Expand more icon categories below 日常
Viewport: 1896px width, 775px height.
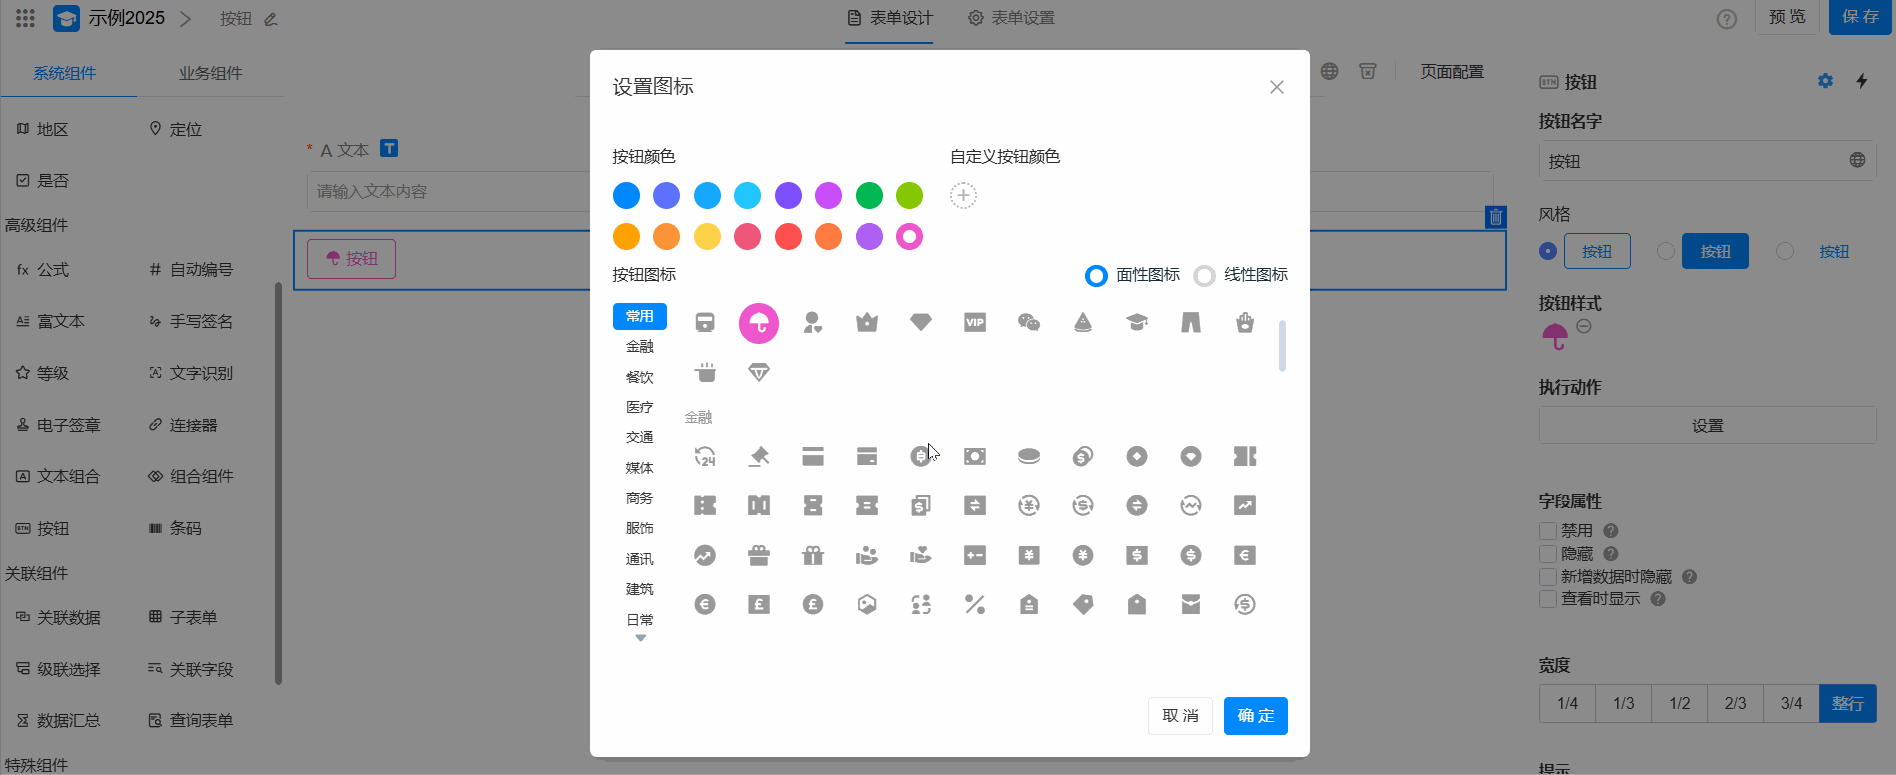click(x=641, y=638)
